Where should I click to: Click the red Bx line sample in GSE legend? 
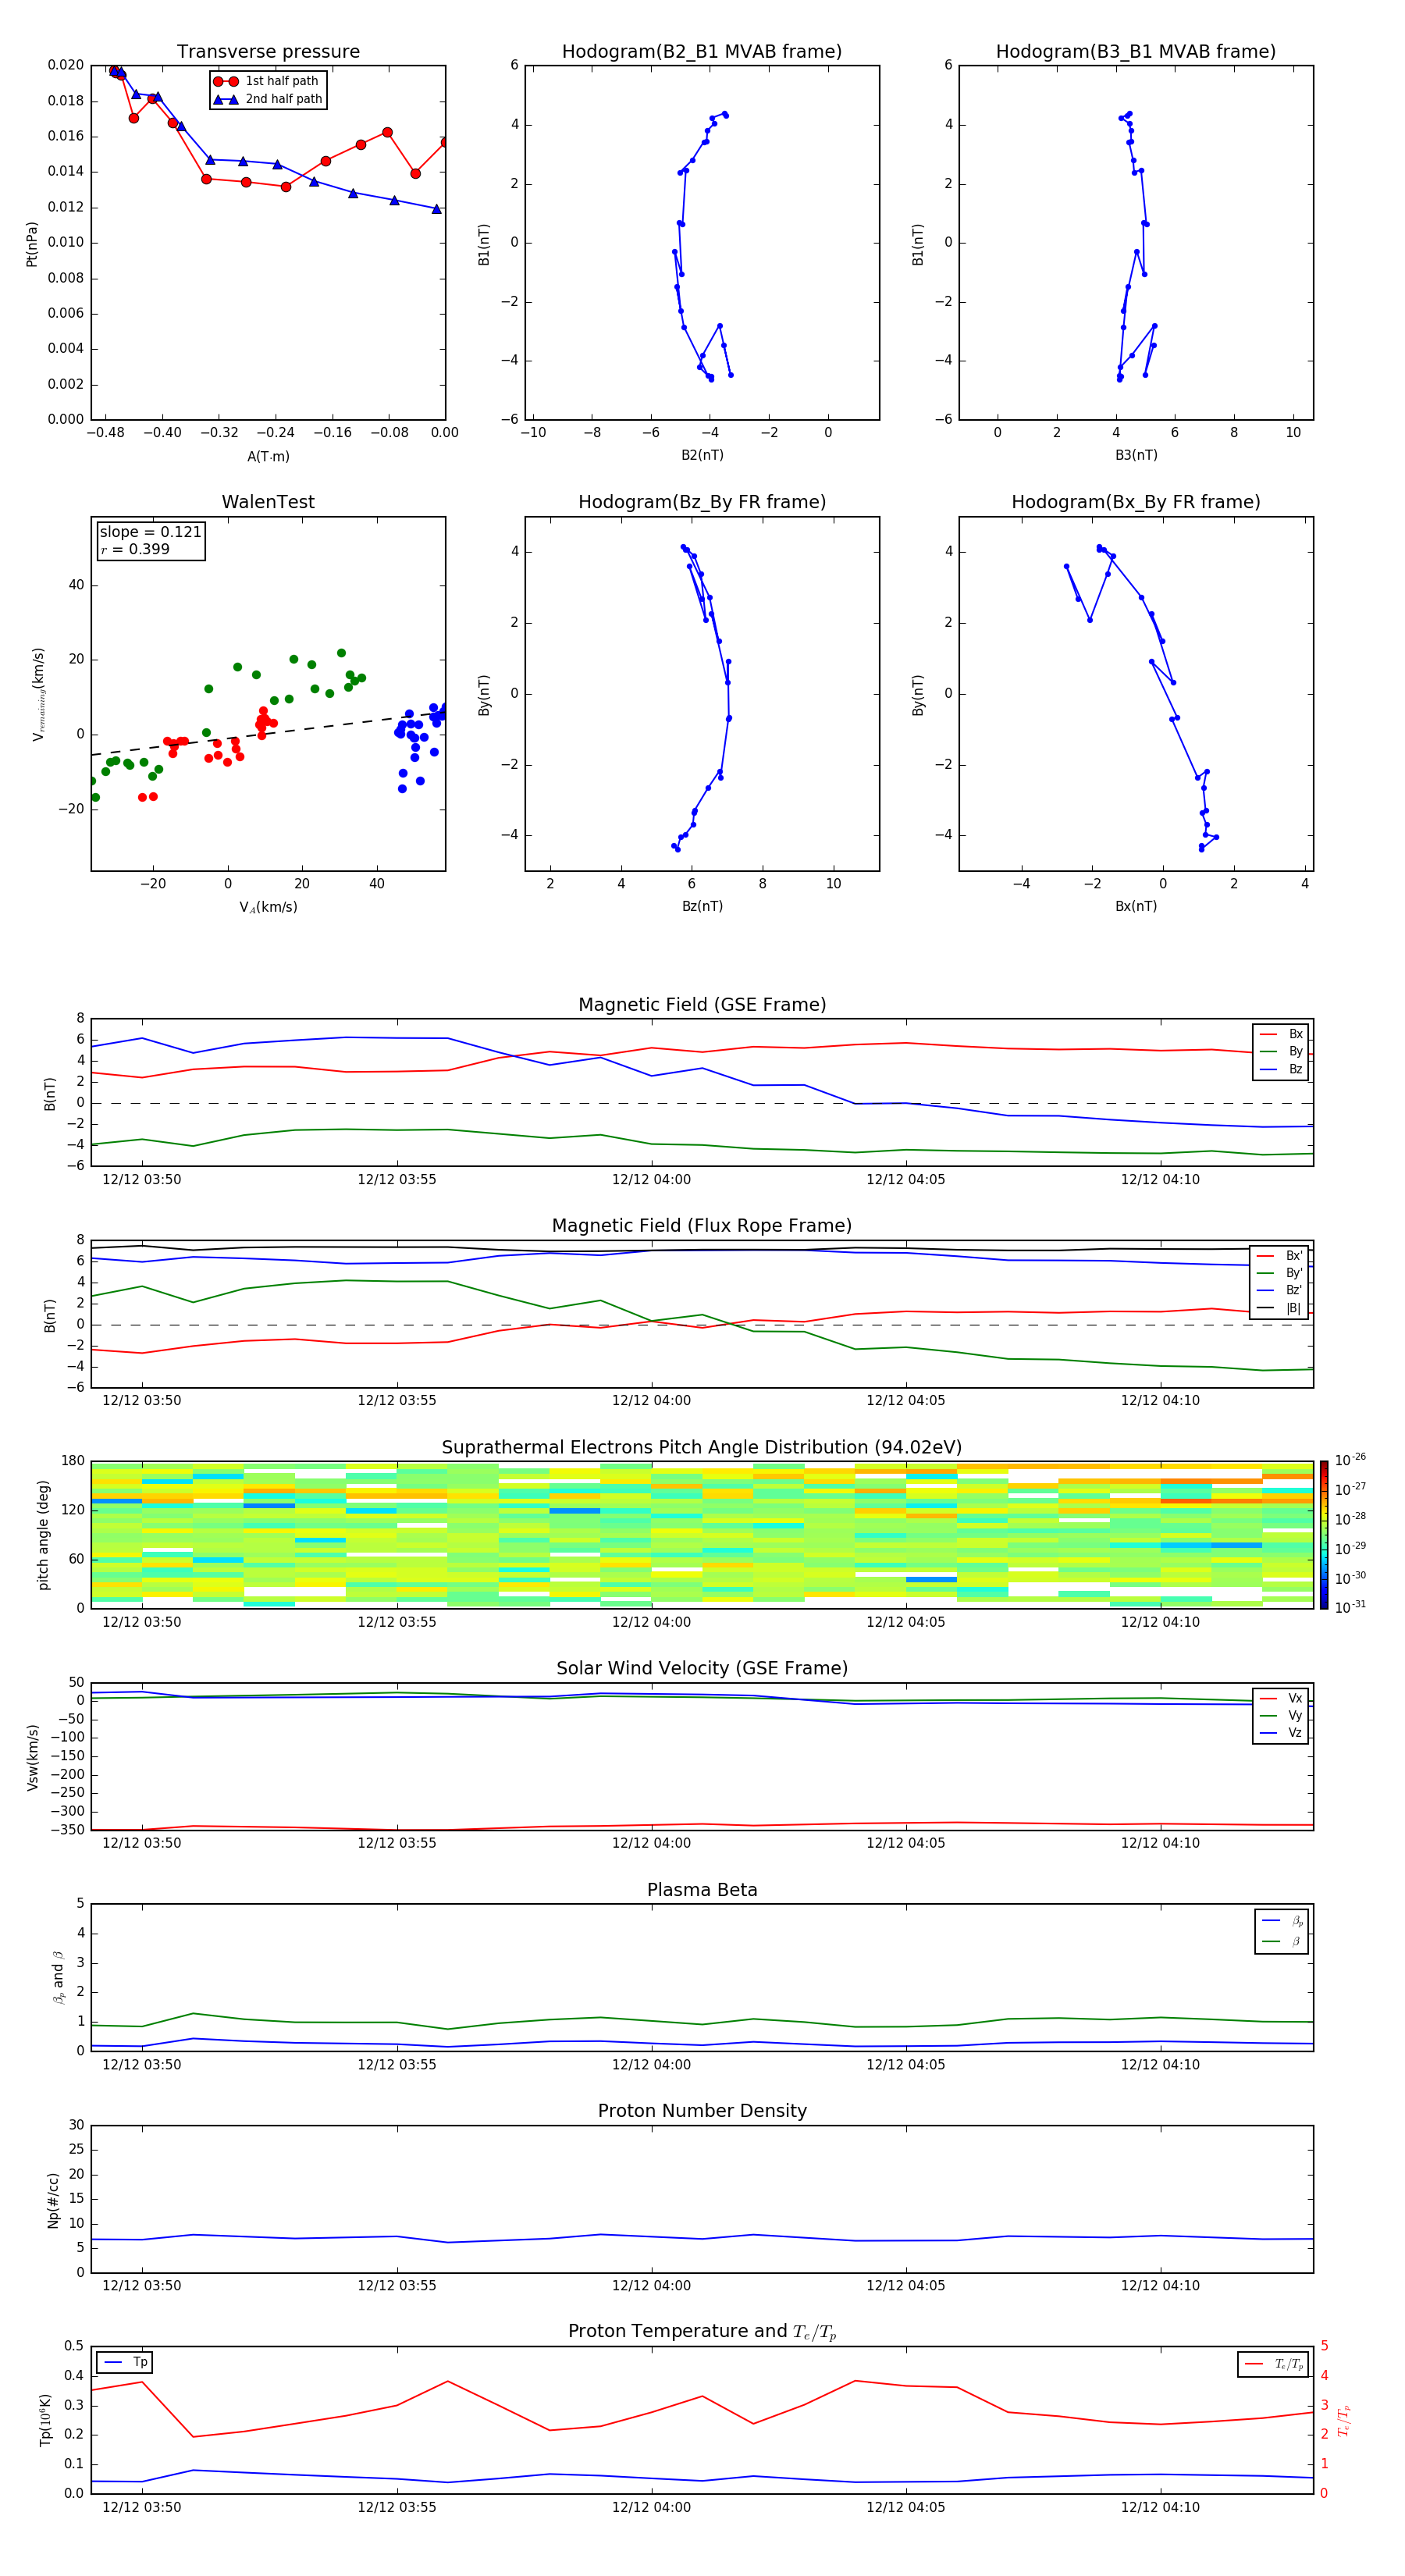(x=1267, y=1034)
